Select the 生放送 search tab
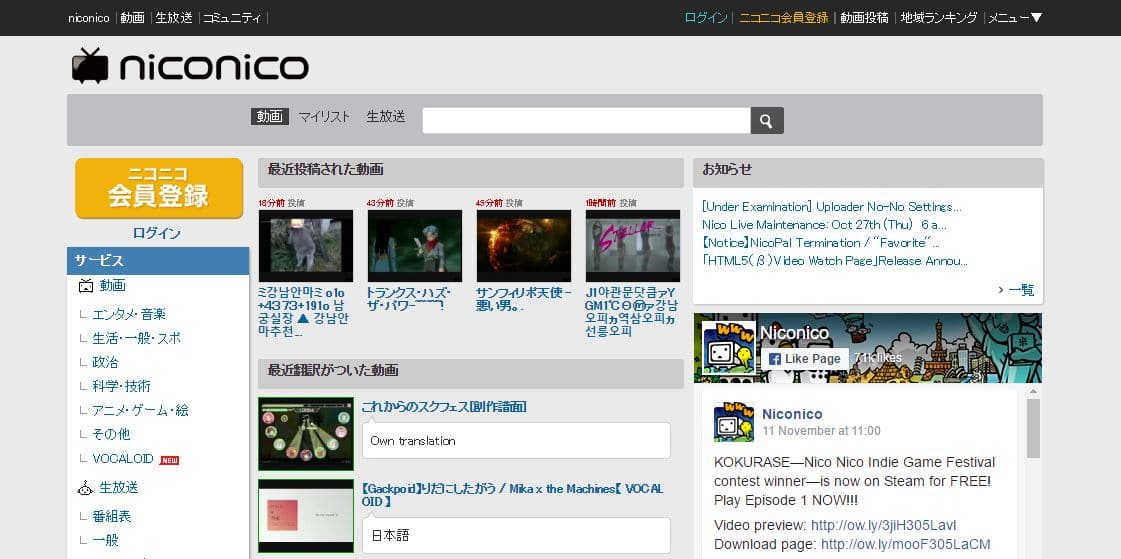The image size is (1121, 559). pos(386,117)
